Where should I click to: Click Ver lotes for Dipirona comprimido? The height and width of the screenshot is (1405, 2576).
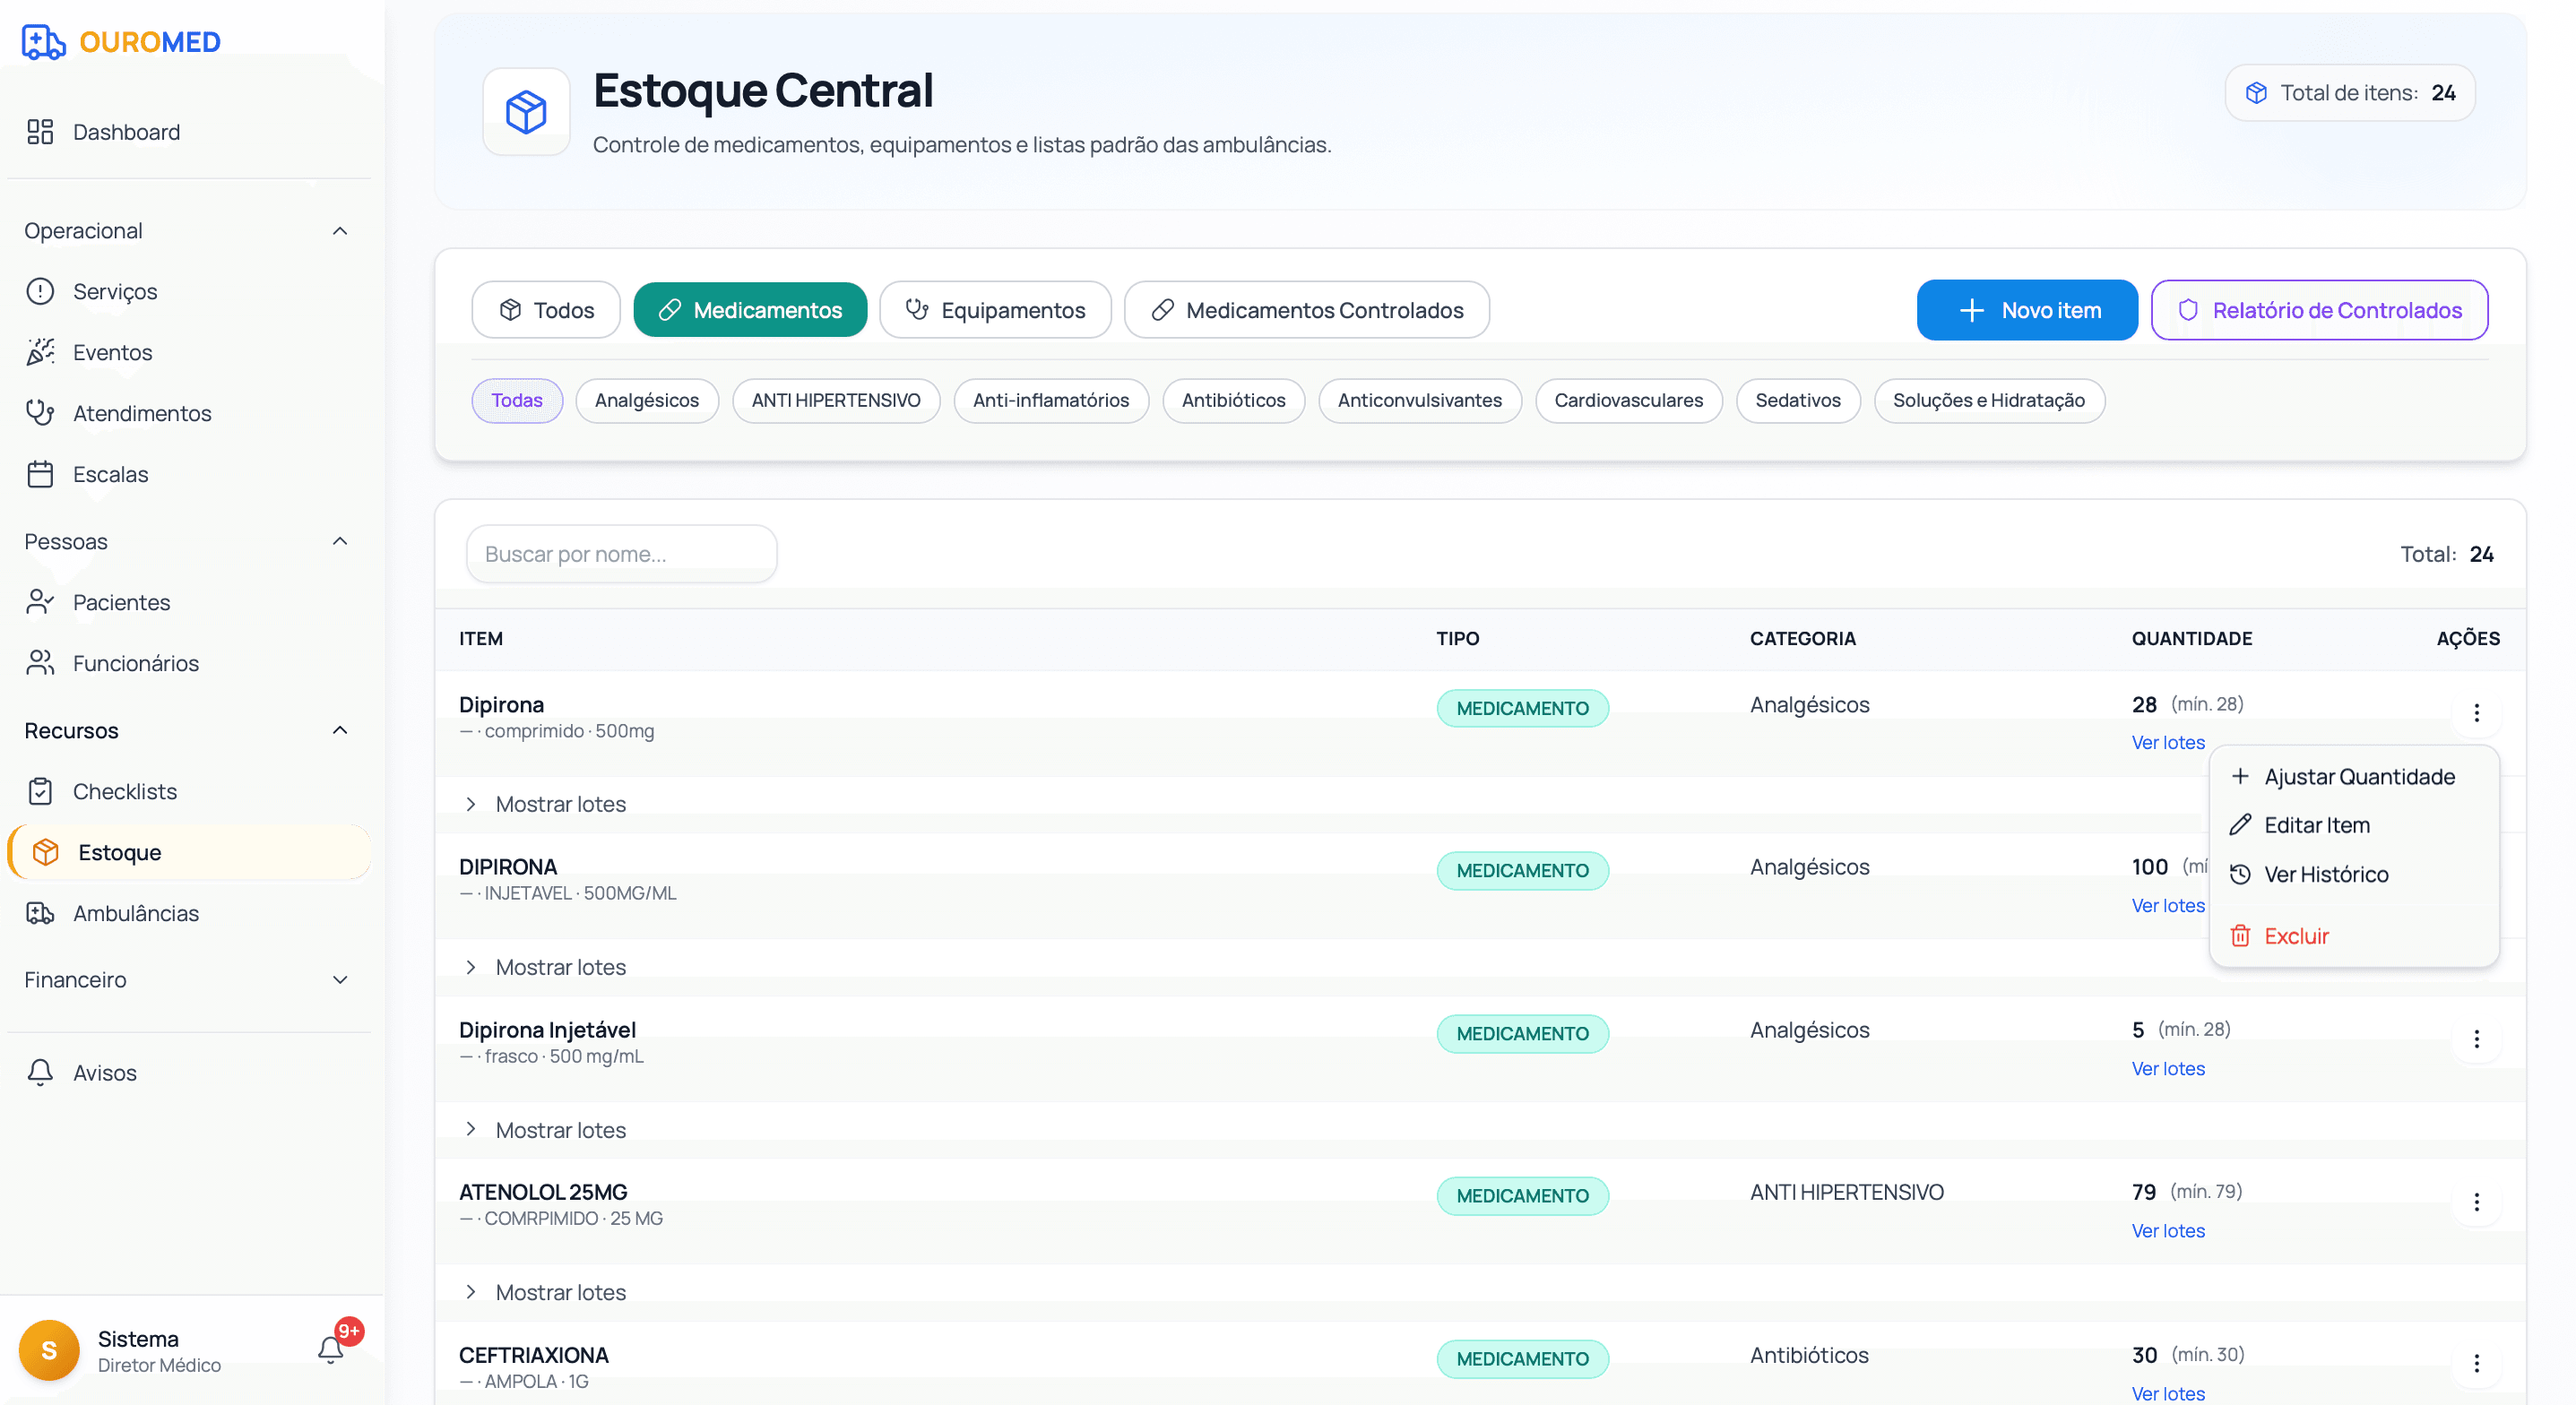tap(2167, 743)
